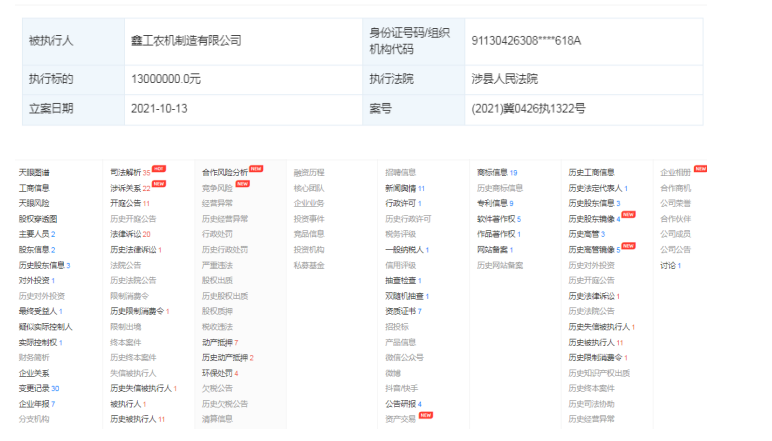Open 清算信息 section
Image resolution: width=772 pixels, height=441 pixels.
point(217,419)
